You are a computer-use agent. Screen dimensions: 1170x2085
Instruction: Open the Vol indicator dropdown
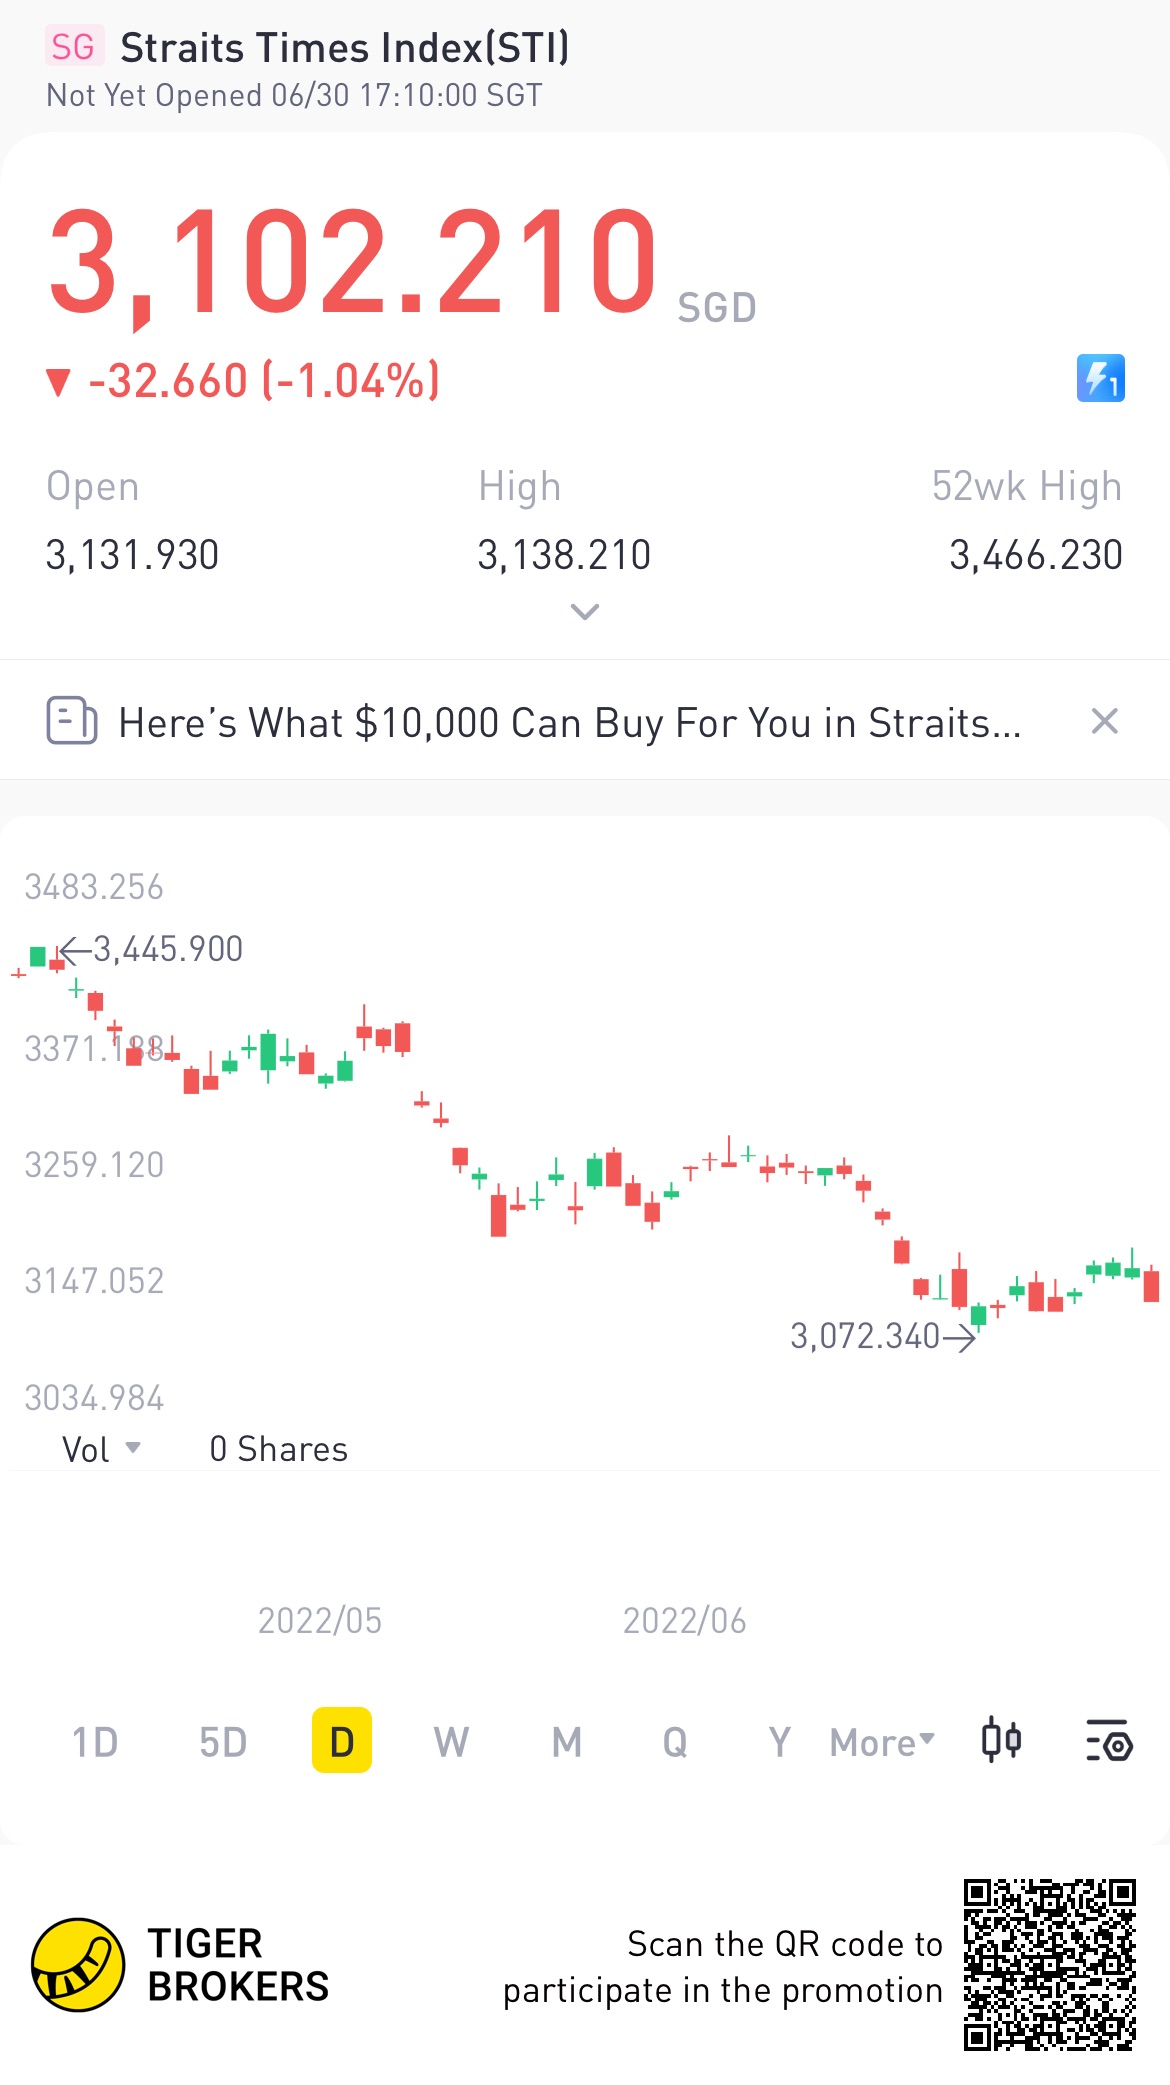click(x=101, y=1449)
